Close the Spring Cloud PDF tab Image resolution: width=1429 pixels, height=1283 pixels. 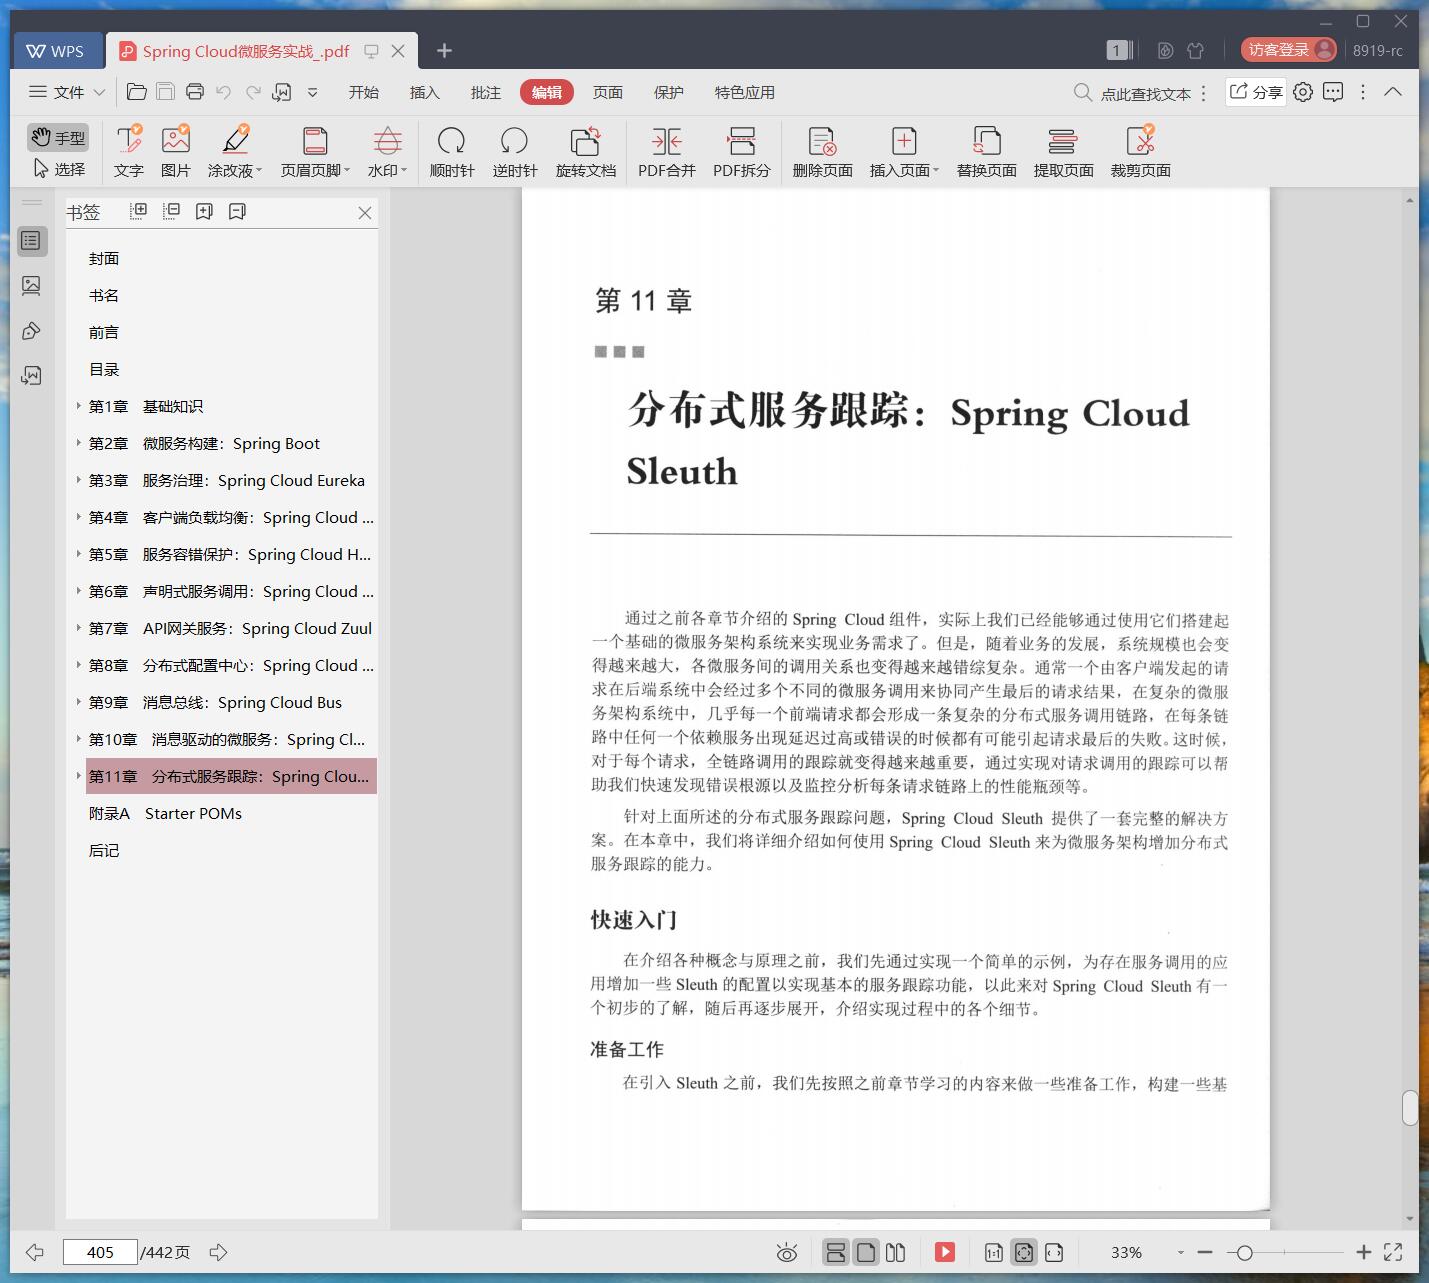tap(398, 51)
